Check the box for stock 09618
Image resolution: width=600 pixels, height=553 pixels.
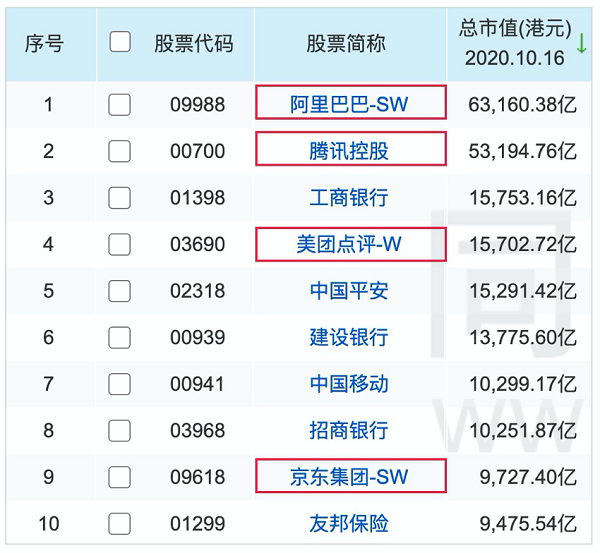[120, 477]
